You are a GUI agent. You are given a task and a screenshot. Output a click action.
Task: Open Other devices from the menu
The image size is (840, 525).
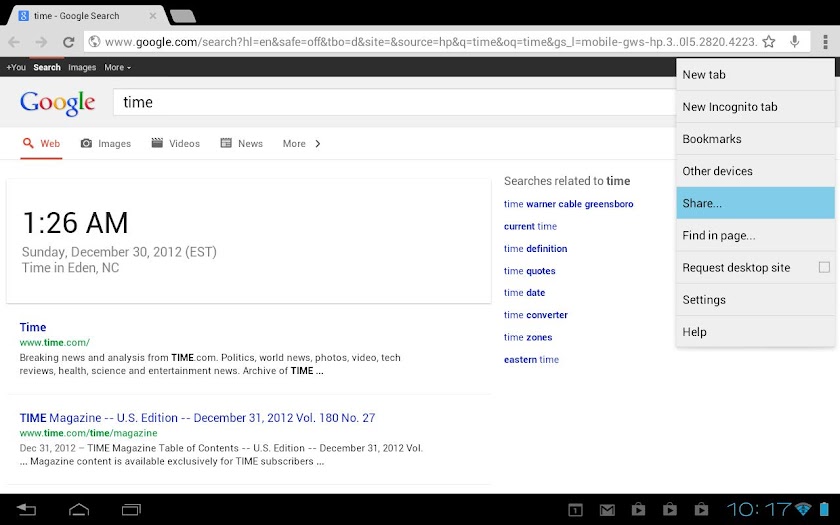[x=755, y=171]
